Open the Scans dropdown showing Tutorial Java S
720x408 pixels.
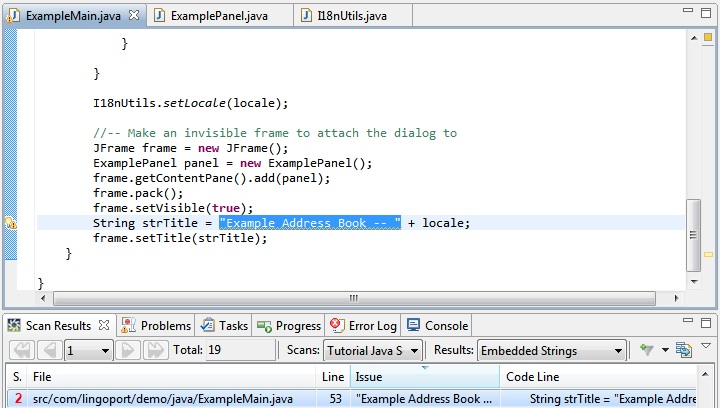413,351
